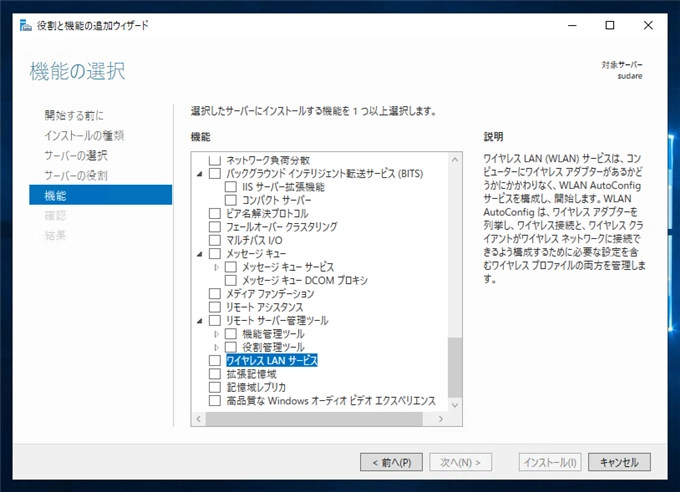
Task: Open インストールの種類 step
Action: coord(84,135)
